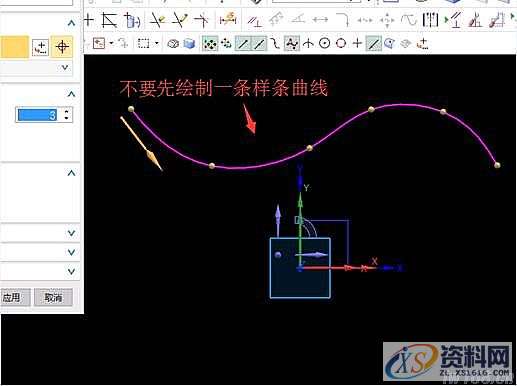Click the wireframe display icon

tap(173, 44)
